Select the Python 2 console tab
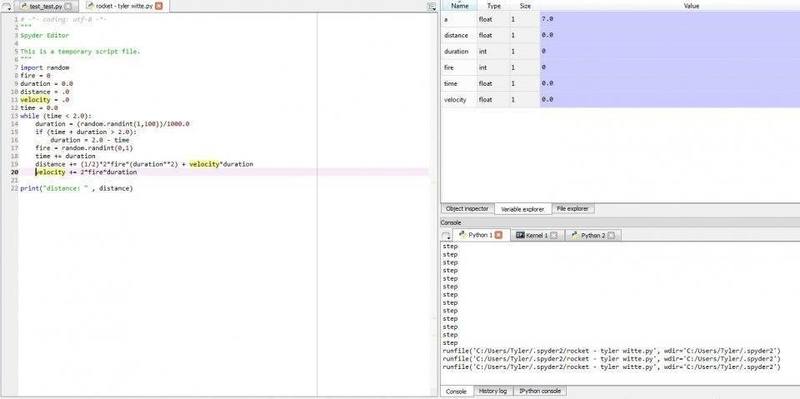This screenshot has height=399, width=800. [593, 235]
